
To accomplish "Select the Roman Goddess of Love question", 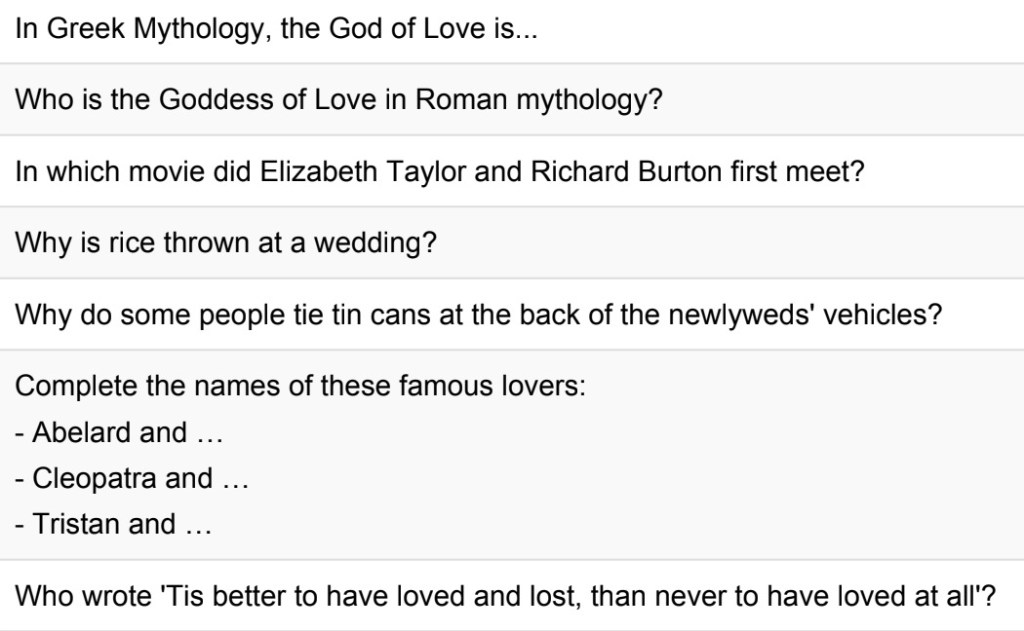I will click(x=339, y=100).
